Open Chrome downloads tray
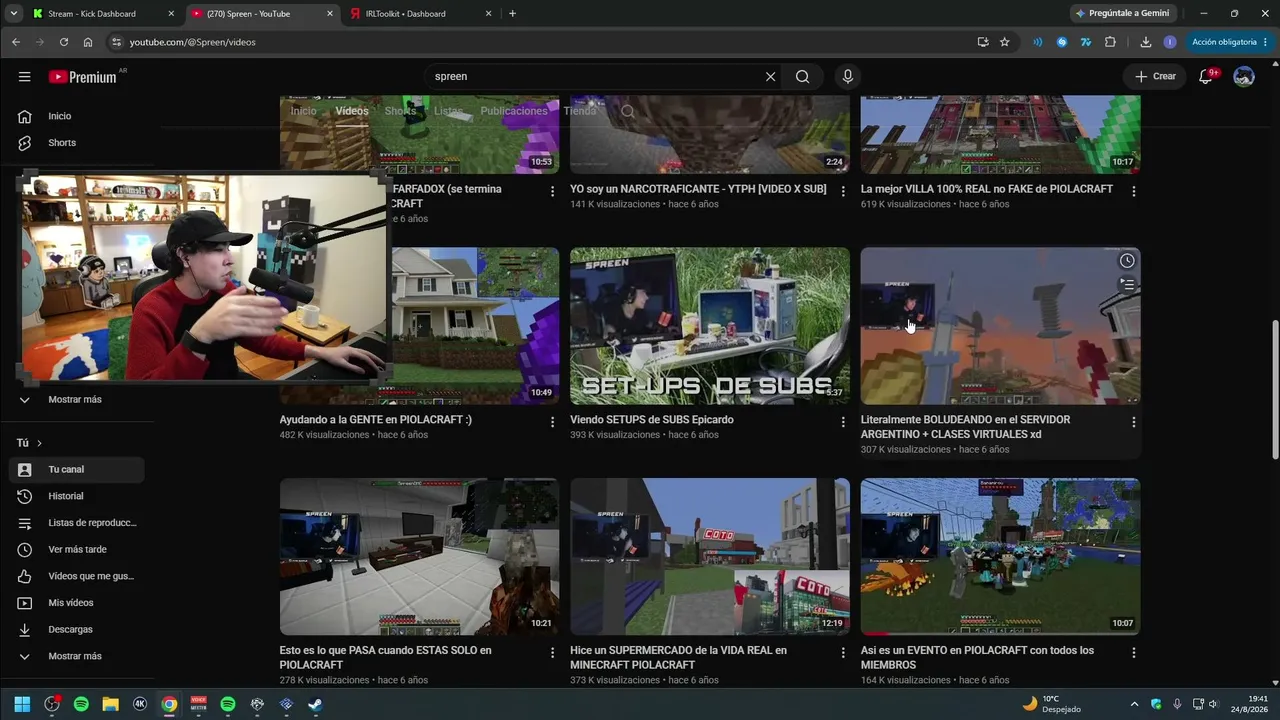Viewport: 1280px width, 720px height. 1146,42
